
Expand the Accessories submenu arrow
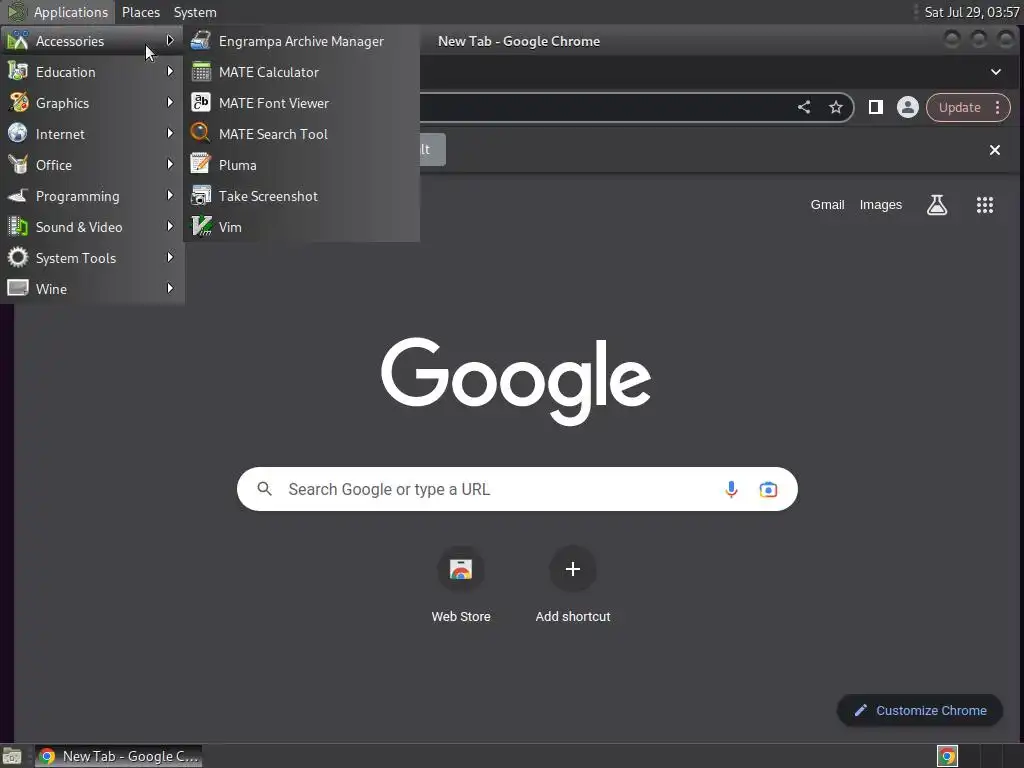(170, 40)
